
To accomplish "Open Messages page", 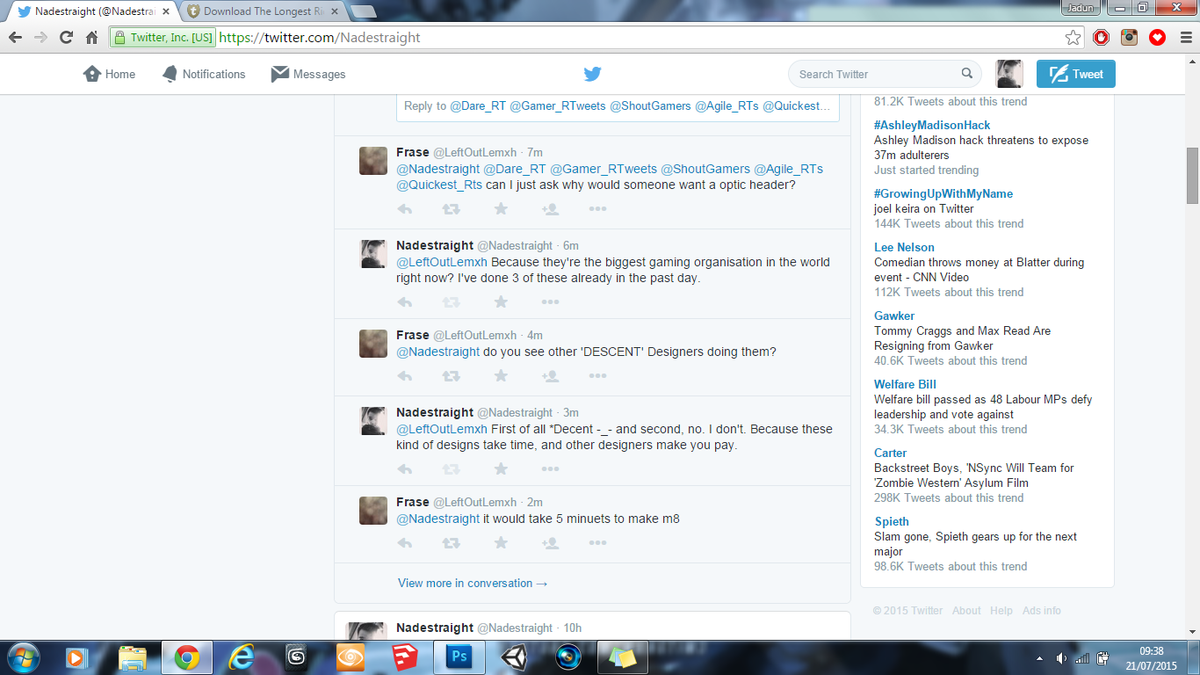I will point(308,74).
